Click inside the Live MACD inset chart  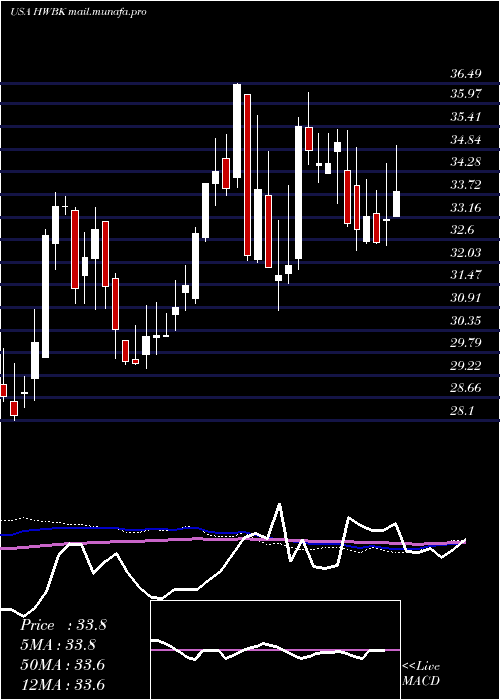click(275, 650)
